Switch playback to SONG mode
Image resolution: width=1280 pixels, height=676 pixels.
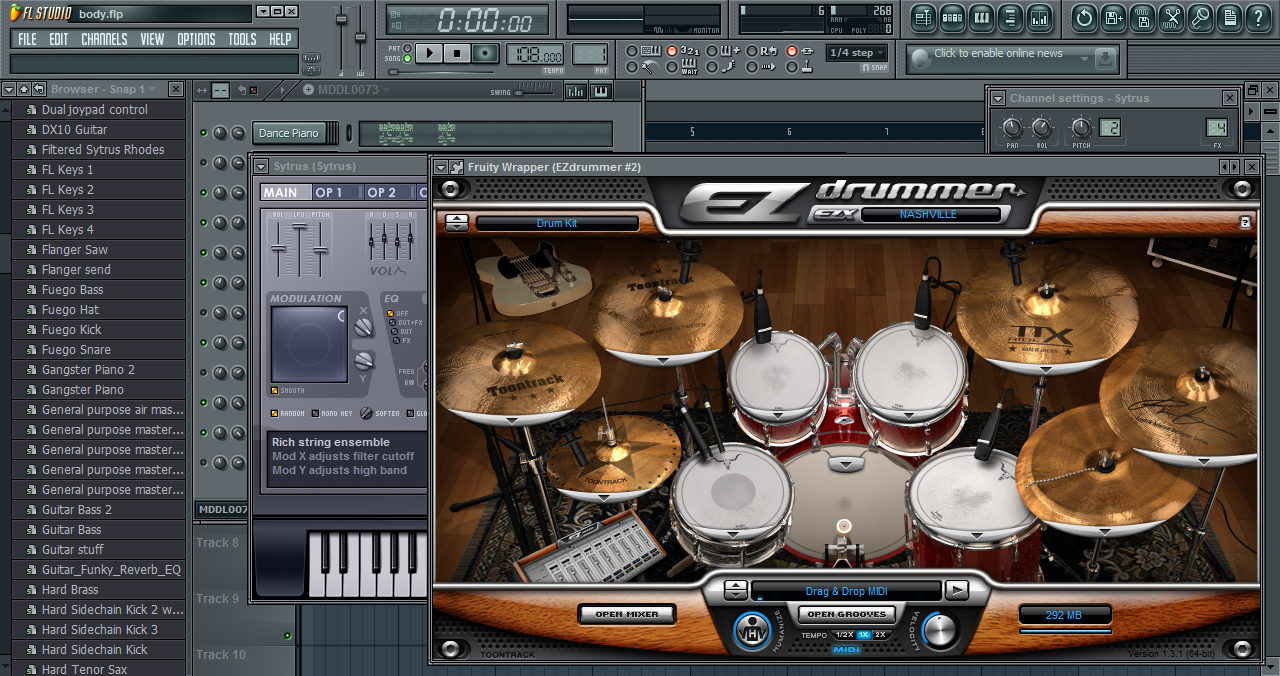(x=406, y=56)
